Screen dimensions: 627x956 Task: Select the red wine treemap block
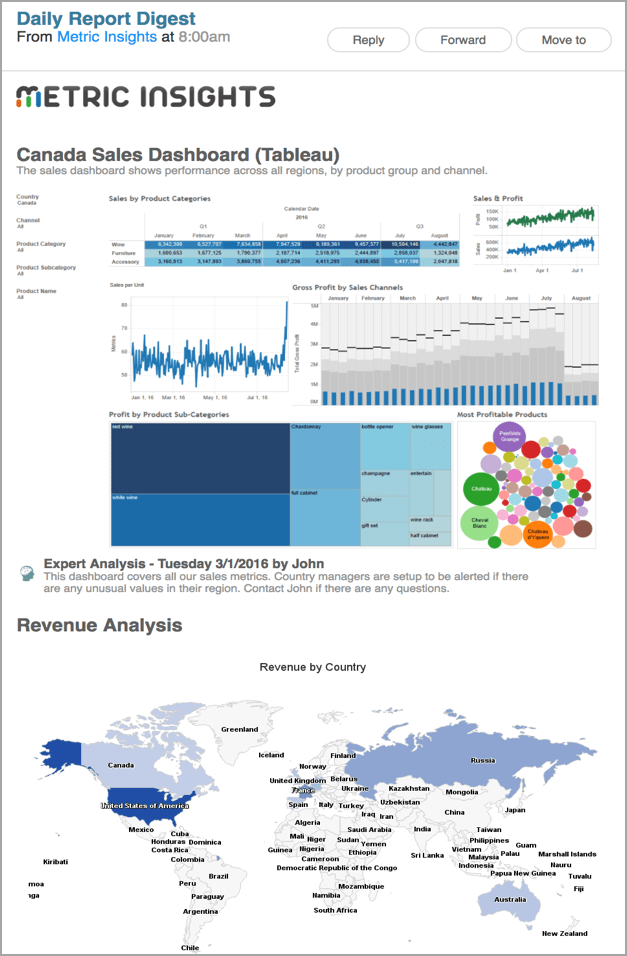click(x=200, y=458)
